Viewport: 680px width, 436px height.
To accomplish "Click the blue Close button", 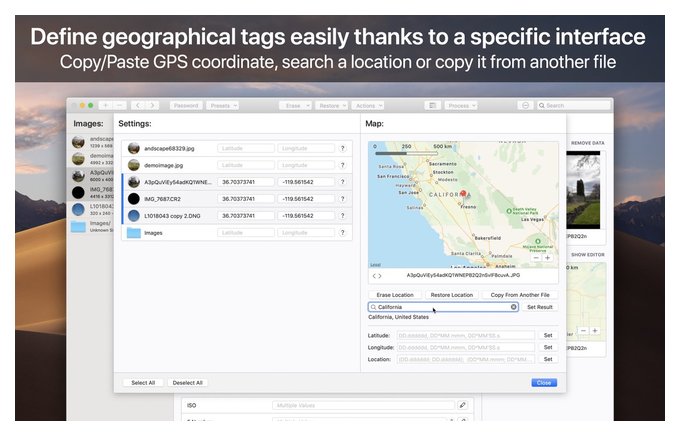I will pyautogui.click(x=544, y=383).
